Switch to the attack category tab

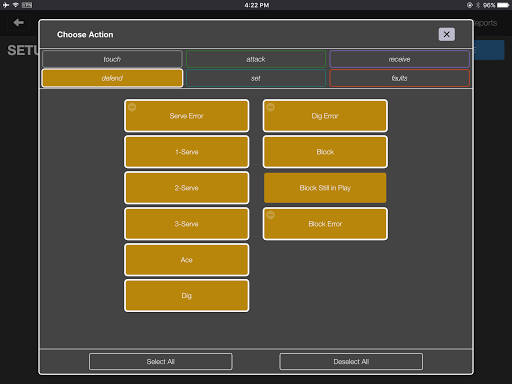(x=256, y=59)
